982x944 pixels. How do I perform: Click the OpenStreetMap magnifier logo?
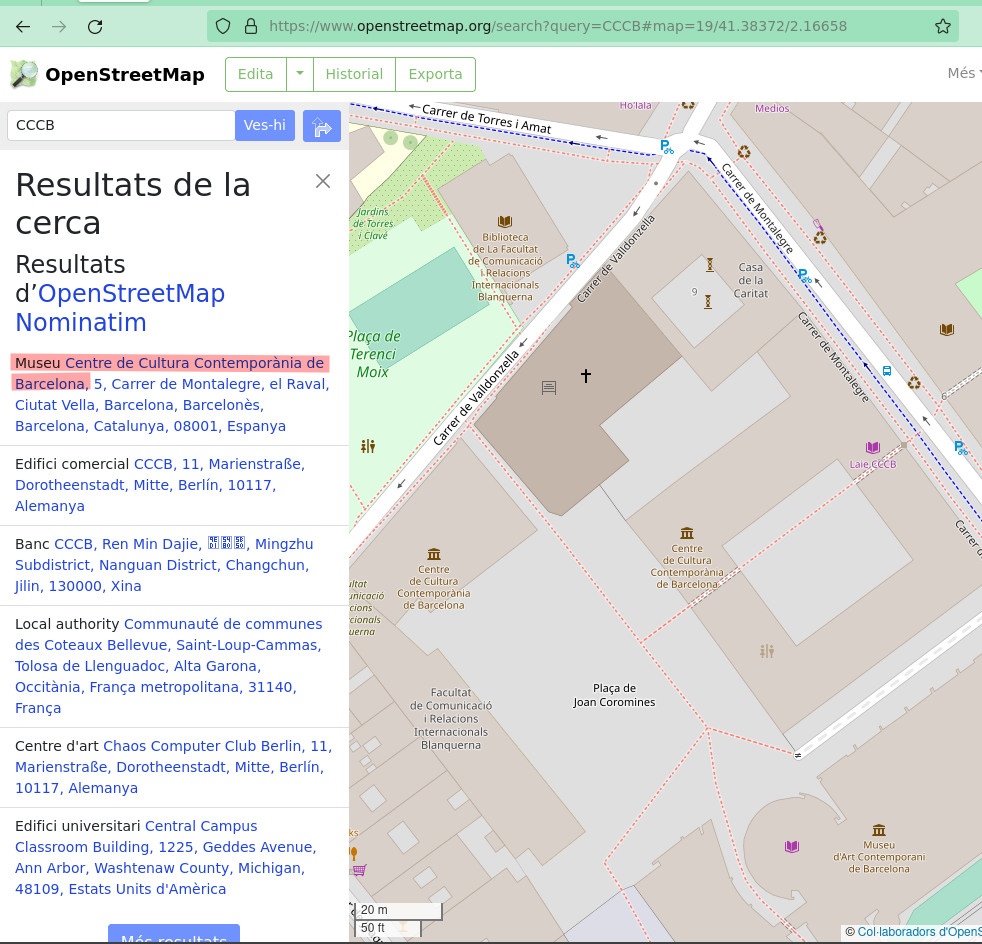pyautogui.click(x=24, y=74)
